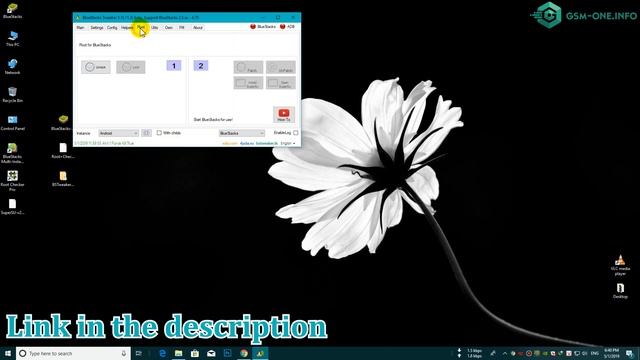Open the ENG language indicator
This screenshot has height=360, width=640.
[x=594, y=353]
